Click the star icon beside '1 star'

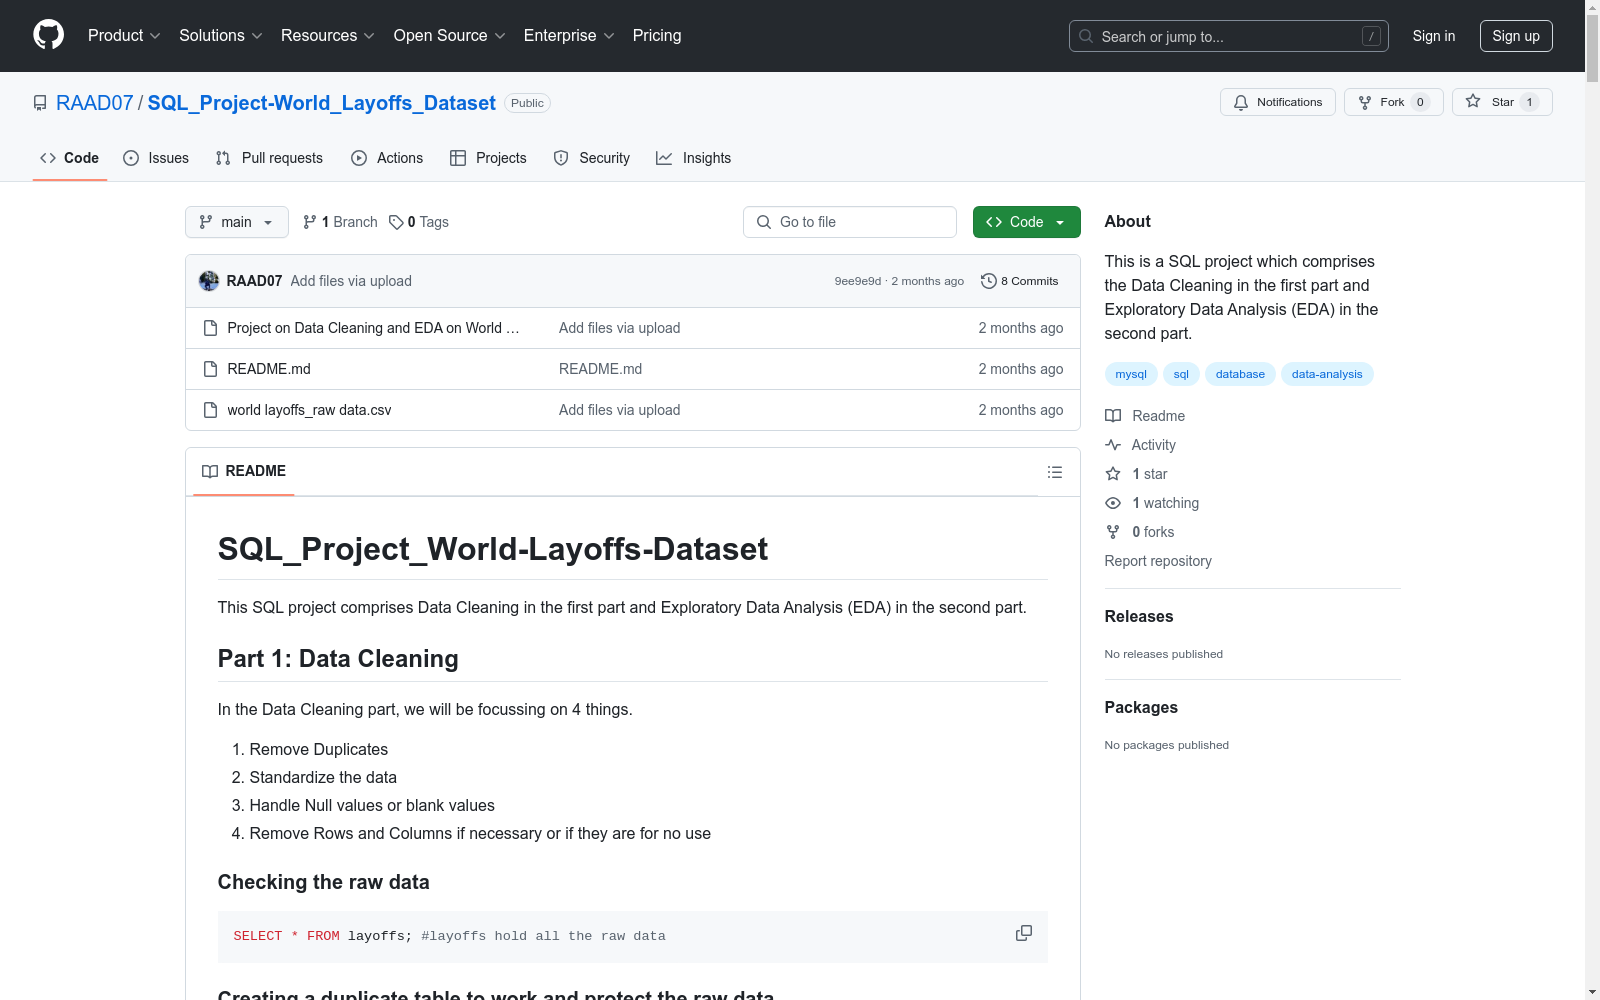pos(1113,474)
